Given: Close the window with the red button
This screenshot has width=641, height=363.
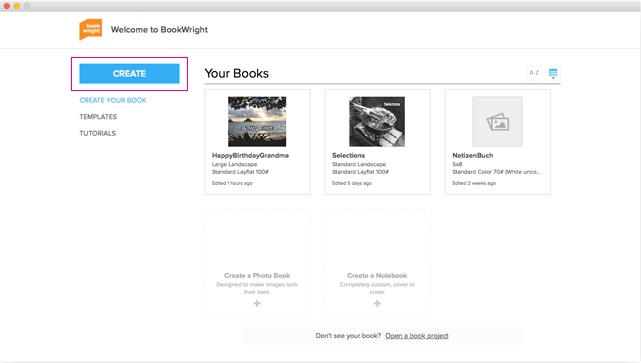Looking at the screenshot, I should 7,6.
